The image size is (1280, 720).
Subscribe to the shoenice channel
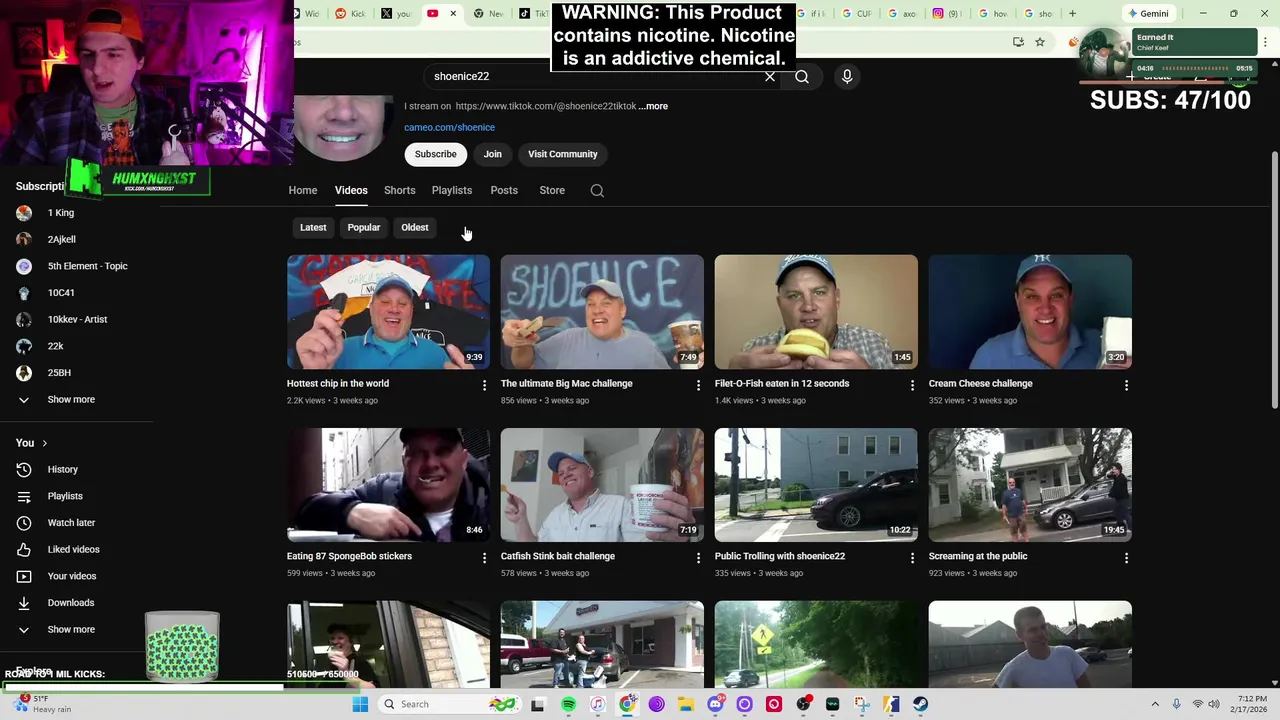point(435,154)
